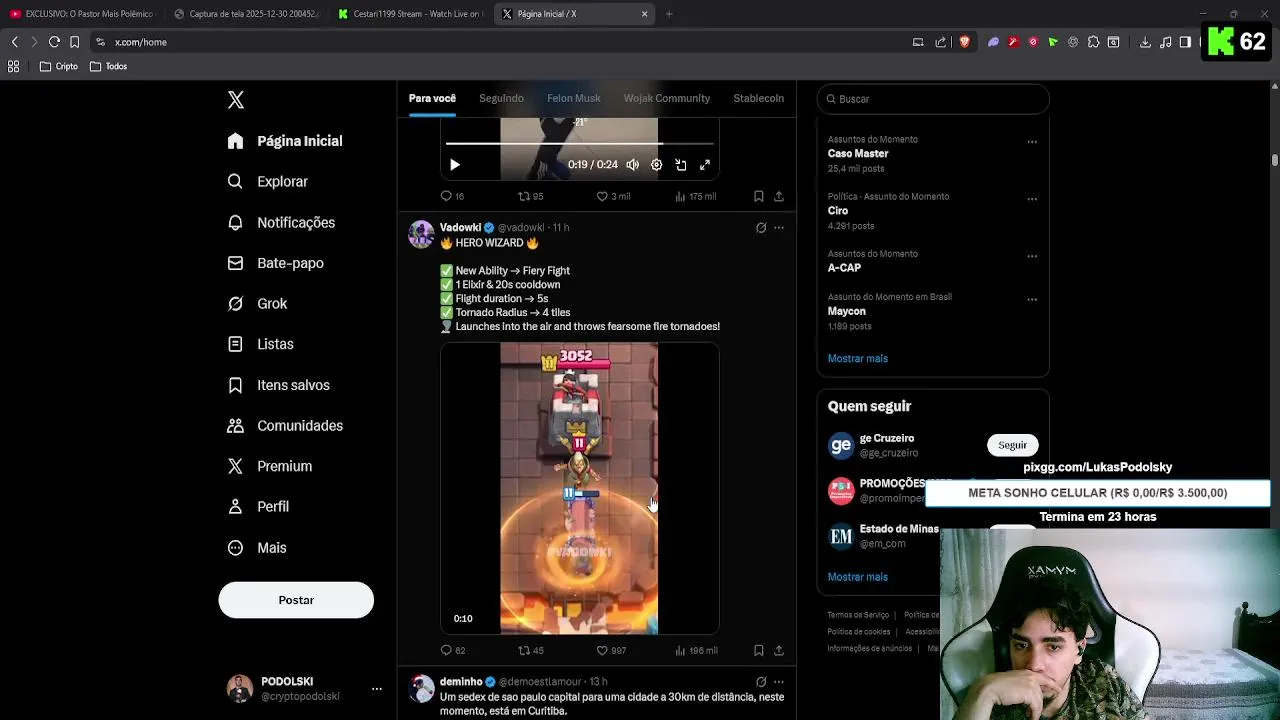Open top video settings gear

pyautogui.click(x=656, y=165)
